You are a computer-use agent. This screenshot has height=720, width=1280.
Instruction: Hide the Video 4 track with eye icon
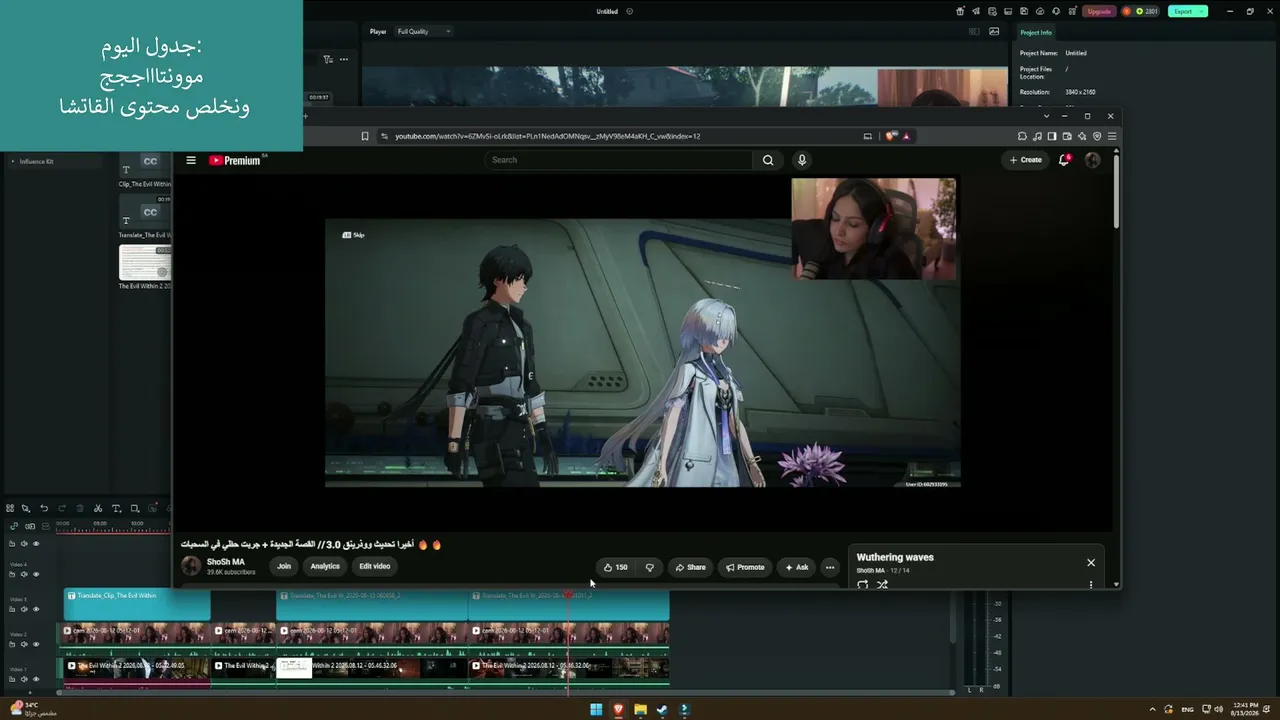pos(36,574)
